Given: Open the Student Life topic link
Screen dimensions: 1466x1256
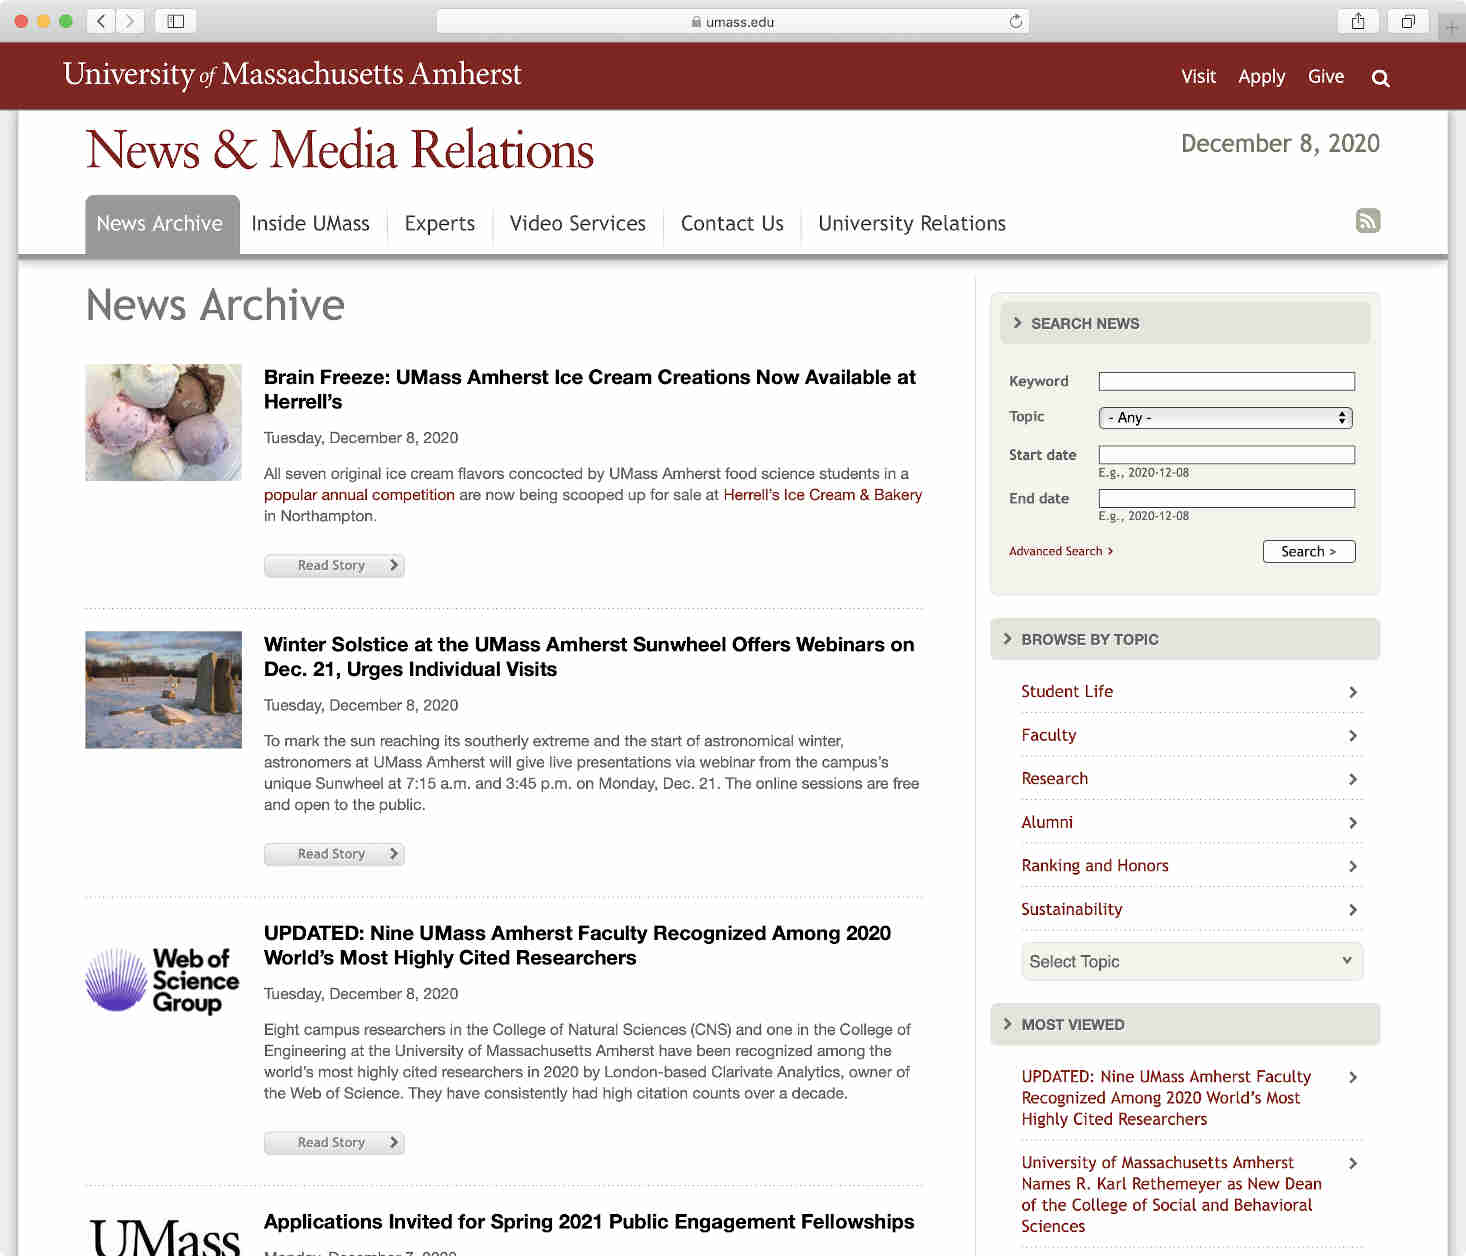Looking at the screenshot, I should click(x=1067, y=691).
